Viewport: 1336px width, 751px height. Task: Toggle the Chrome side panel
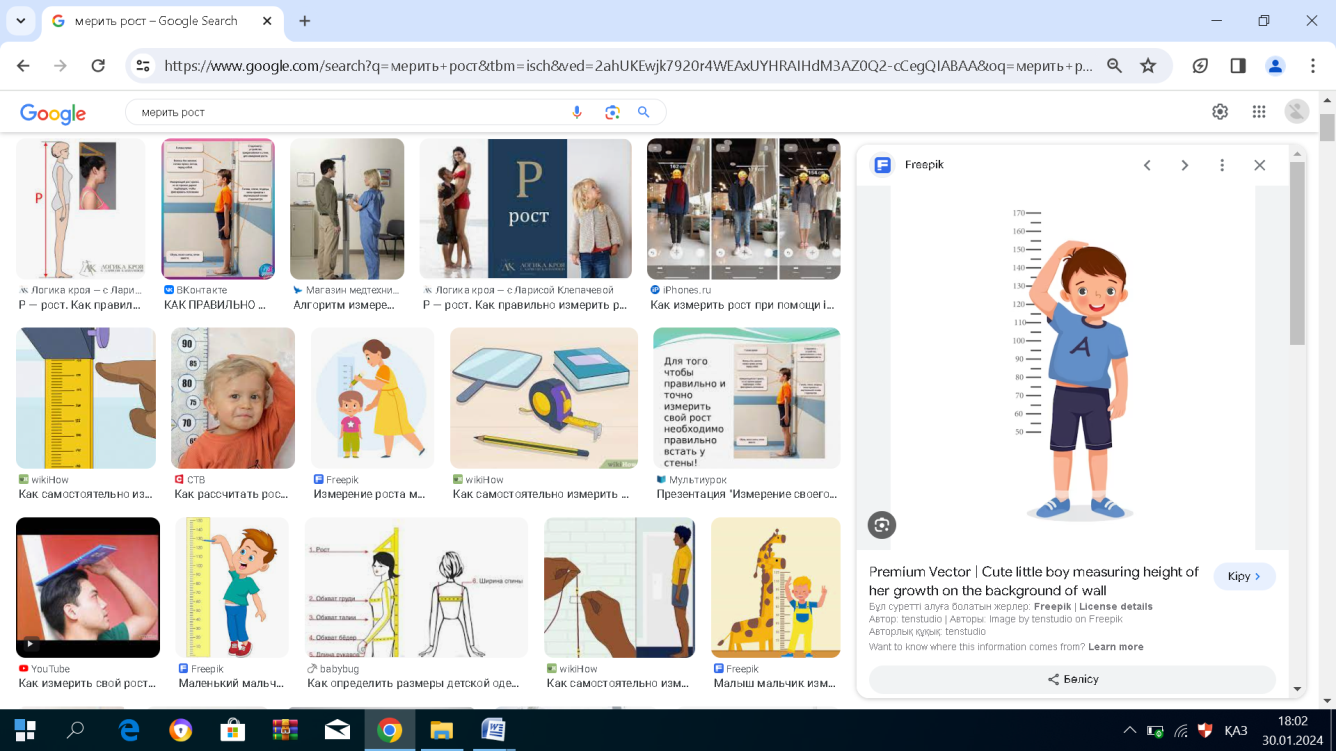point(1238,65)
